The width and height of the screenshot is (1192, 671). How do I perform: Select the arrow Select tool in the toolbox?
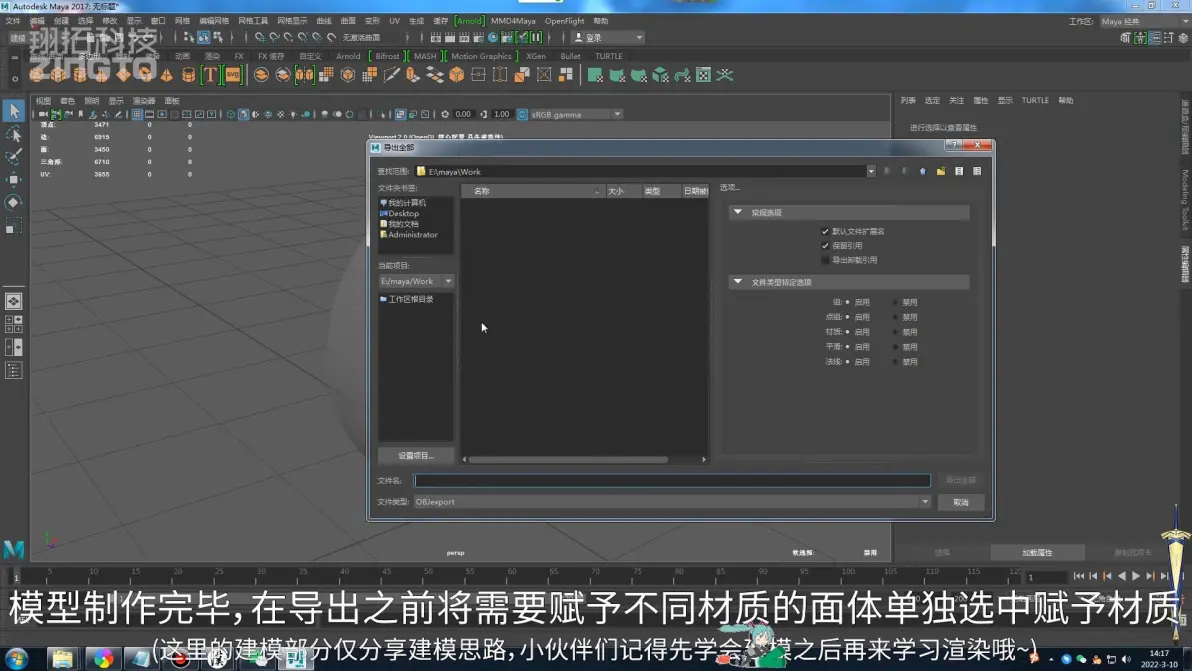click(x=14, y=111)
